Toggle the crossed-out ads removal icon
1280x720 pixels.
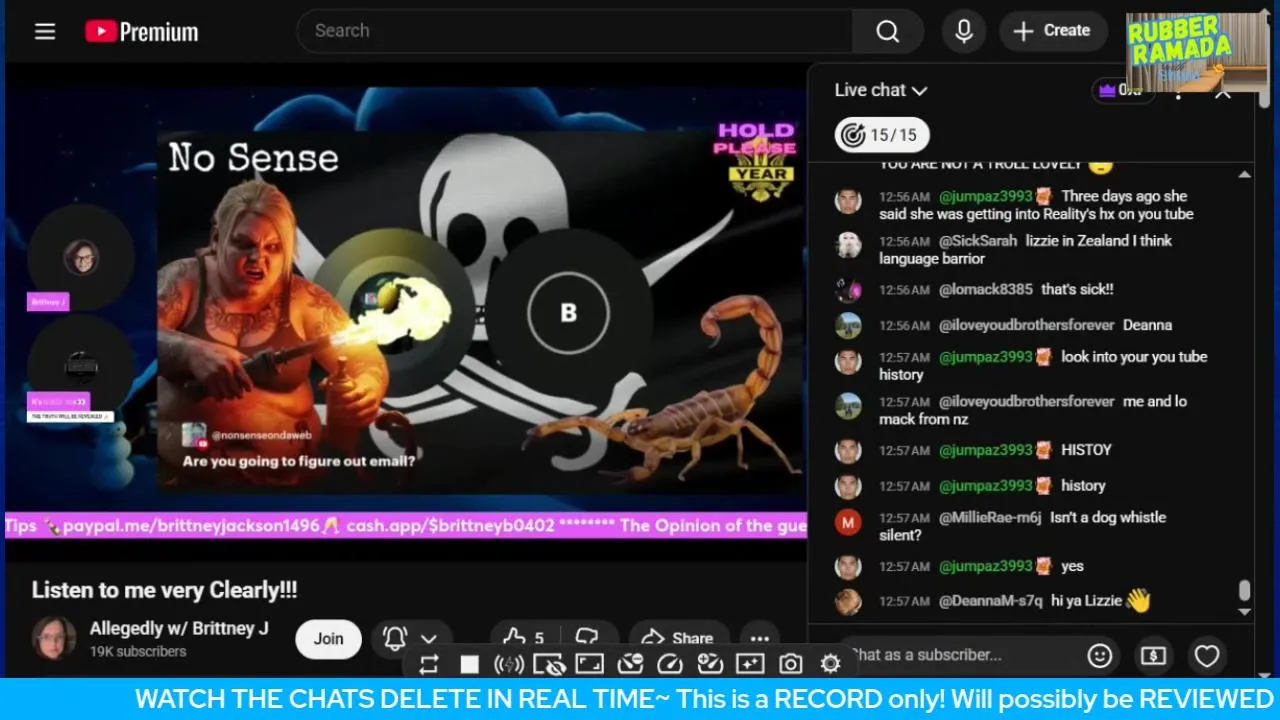click(549, 664)
